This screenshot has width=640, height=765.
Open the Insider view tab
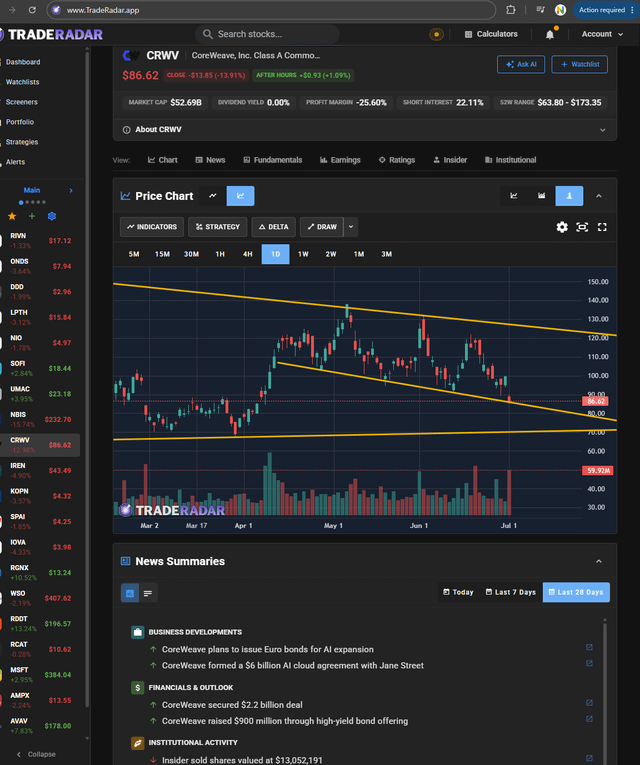tap(450, 160)
